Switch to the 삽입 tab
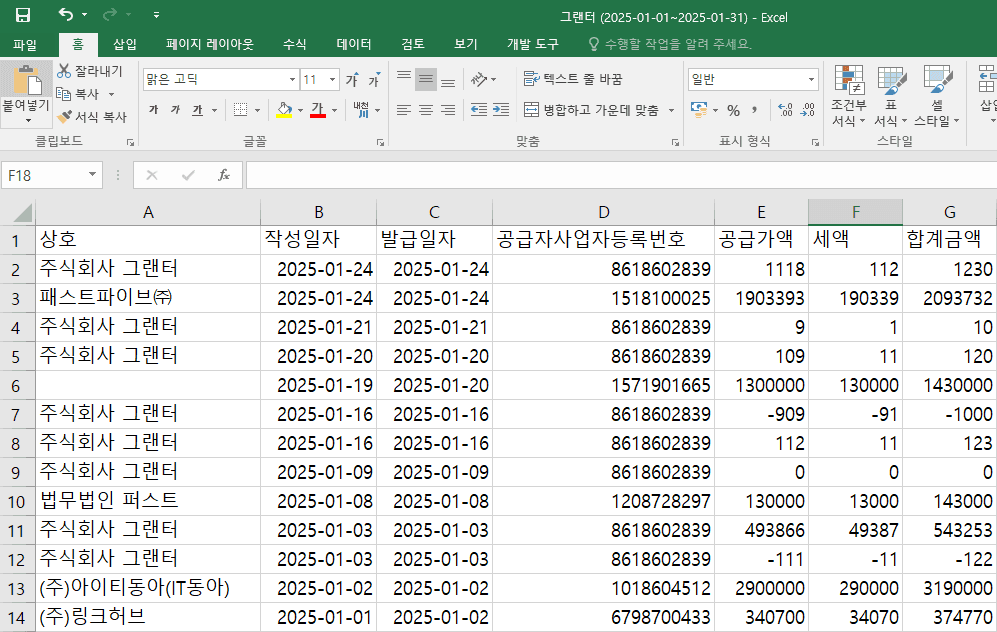 point(125,44)
